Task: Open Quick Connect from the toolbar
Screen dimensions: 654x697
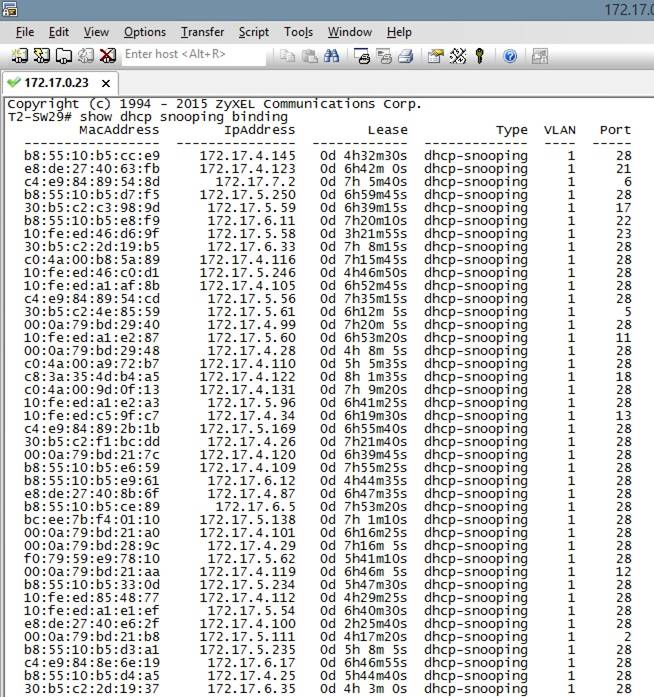Action: (36, 55)
